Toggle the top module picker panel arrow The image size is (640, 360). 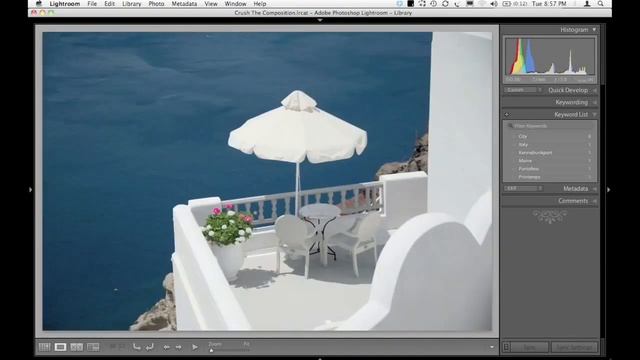(x=320, y=20)
